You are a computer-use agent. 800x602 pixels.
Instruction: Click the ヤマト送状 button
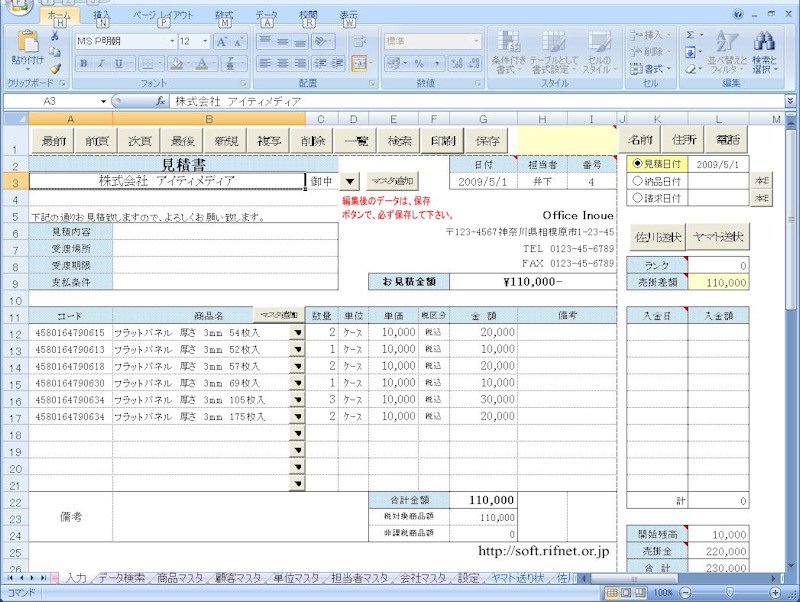[x=718, y=237]
